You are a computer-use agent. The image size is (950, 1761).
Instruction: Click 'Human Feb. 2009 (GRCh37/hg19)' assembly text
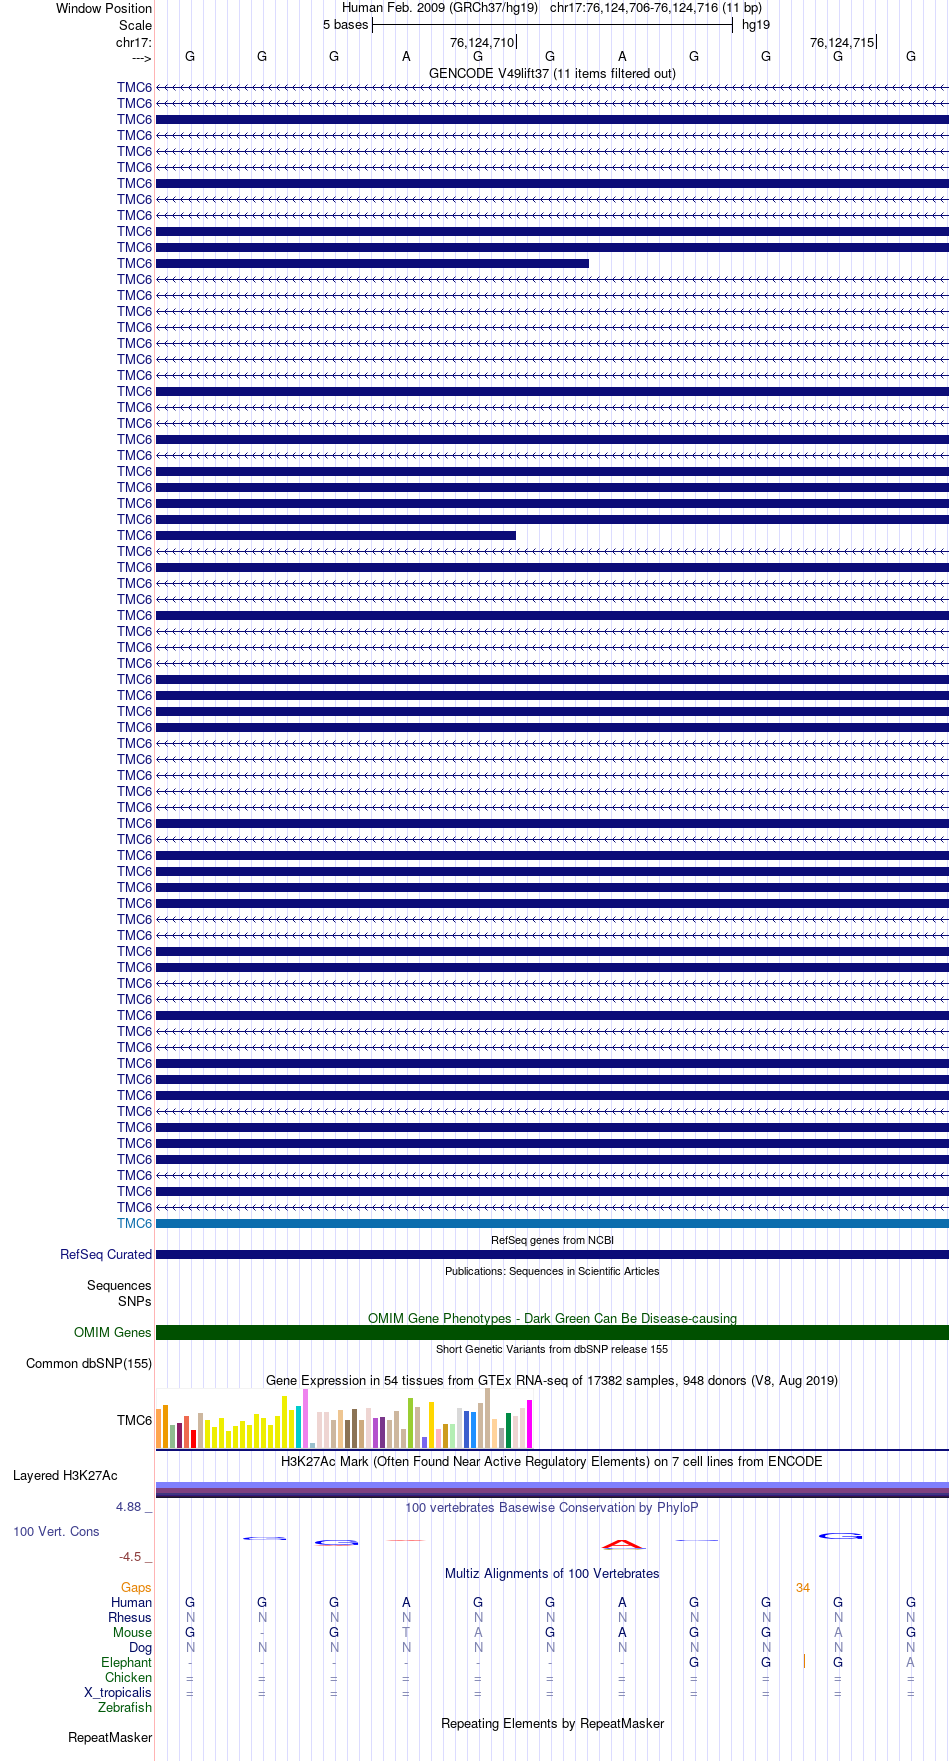[440, 8]
